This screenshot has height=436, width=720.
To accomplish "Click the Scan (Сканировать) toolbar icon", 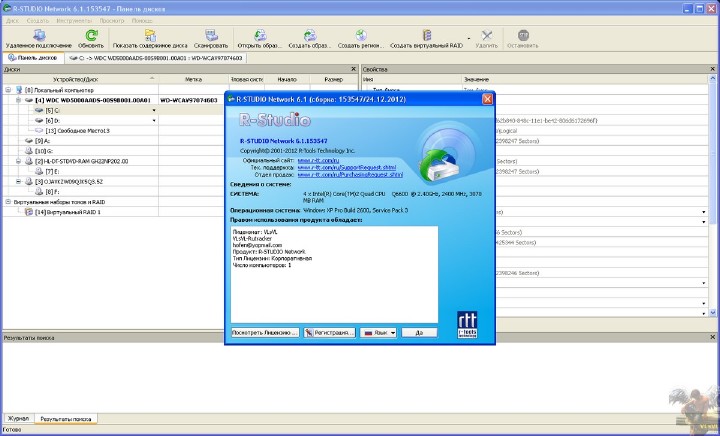I will 210,36.
